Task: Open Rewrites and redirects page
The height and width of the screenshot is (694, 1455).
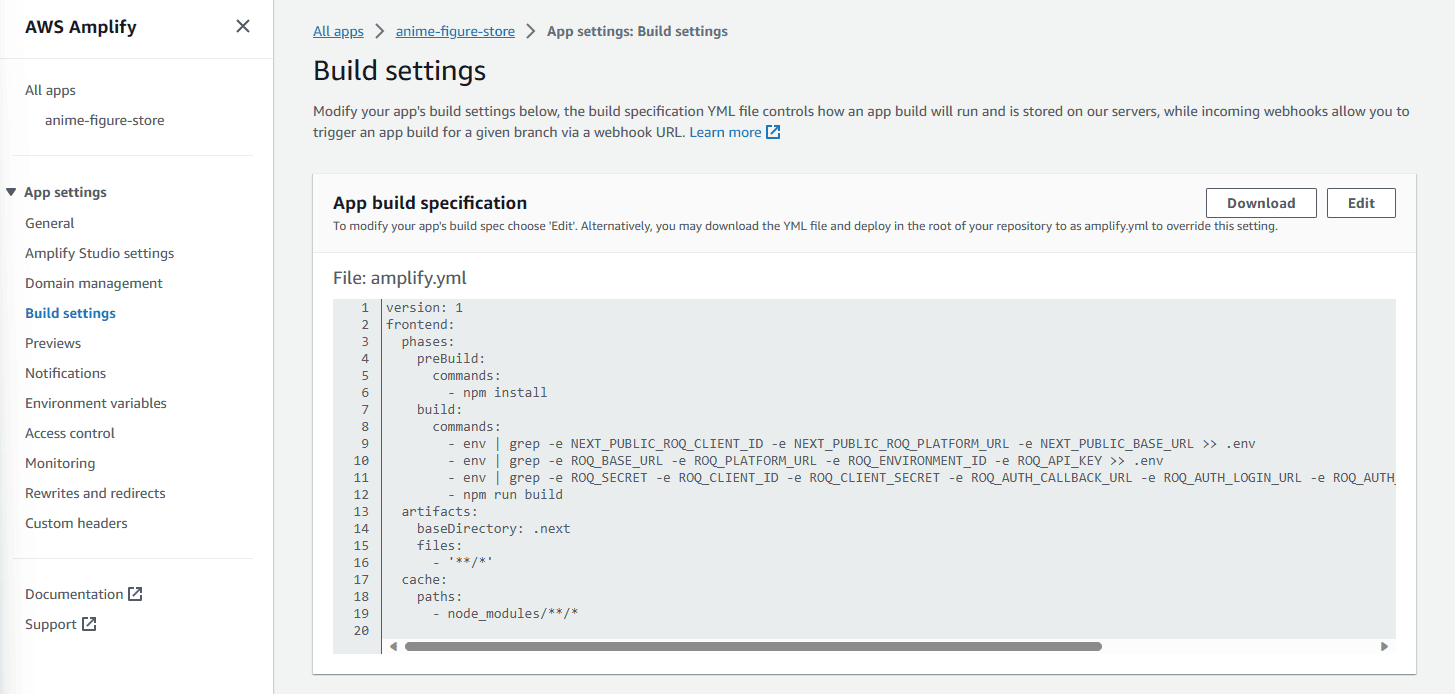Action: (x=95, y=493)
